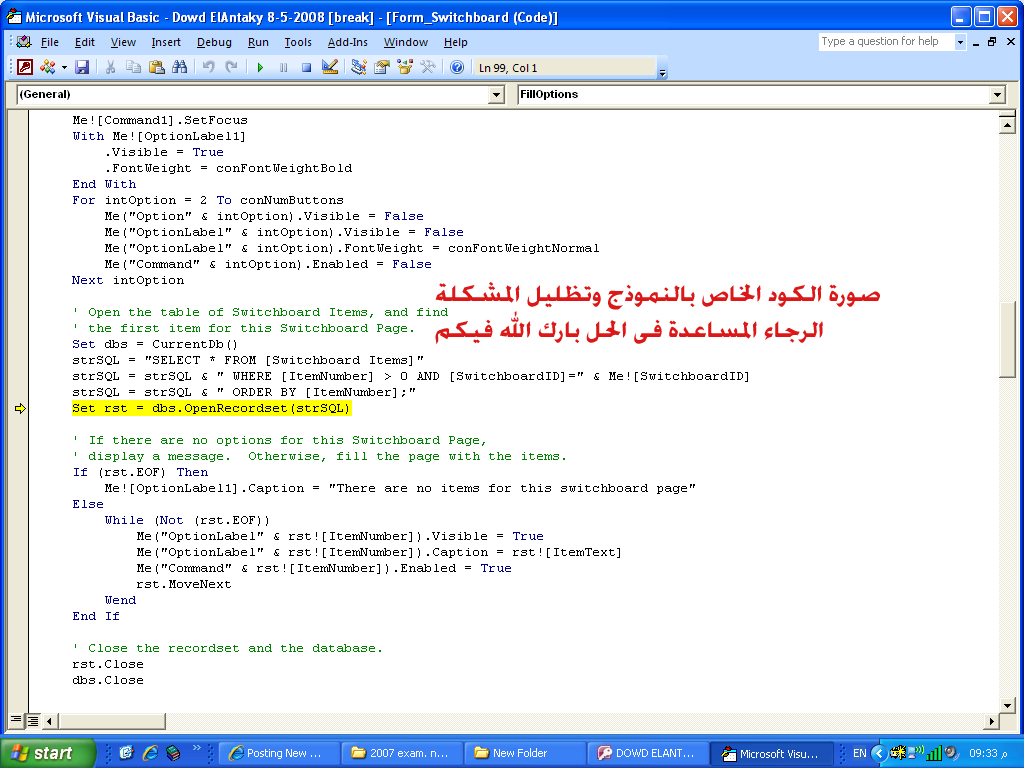Viewport: 1024px width, 768px height.
Task: Open the Run menu
Action: (258, 42)
